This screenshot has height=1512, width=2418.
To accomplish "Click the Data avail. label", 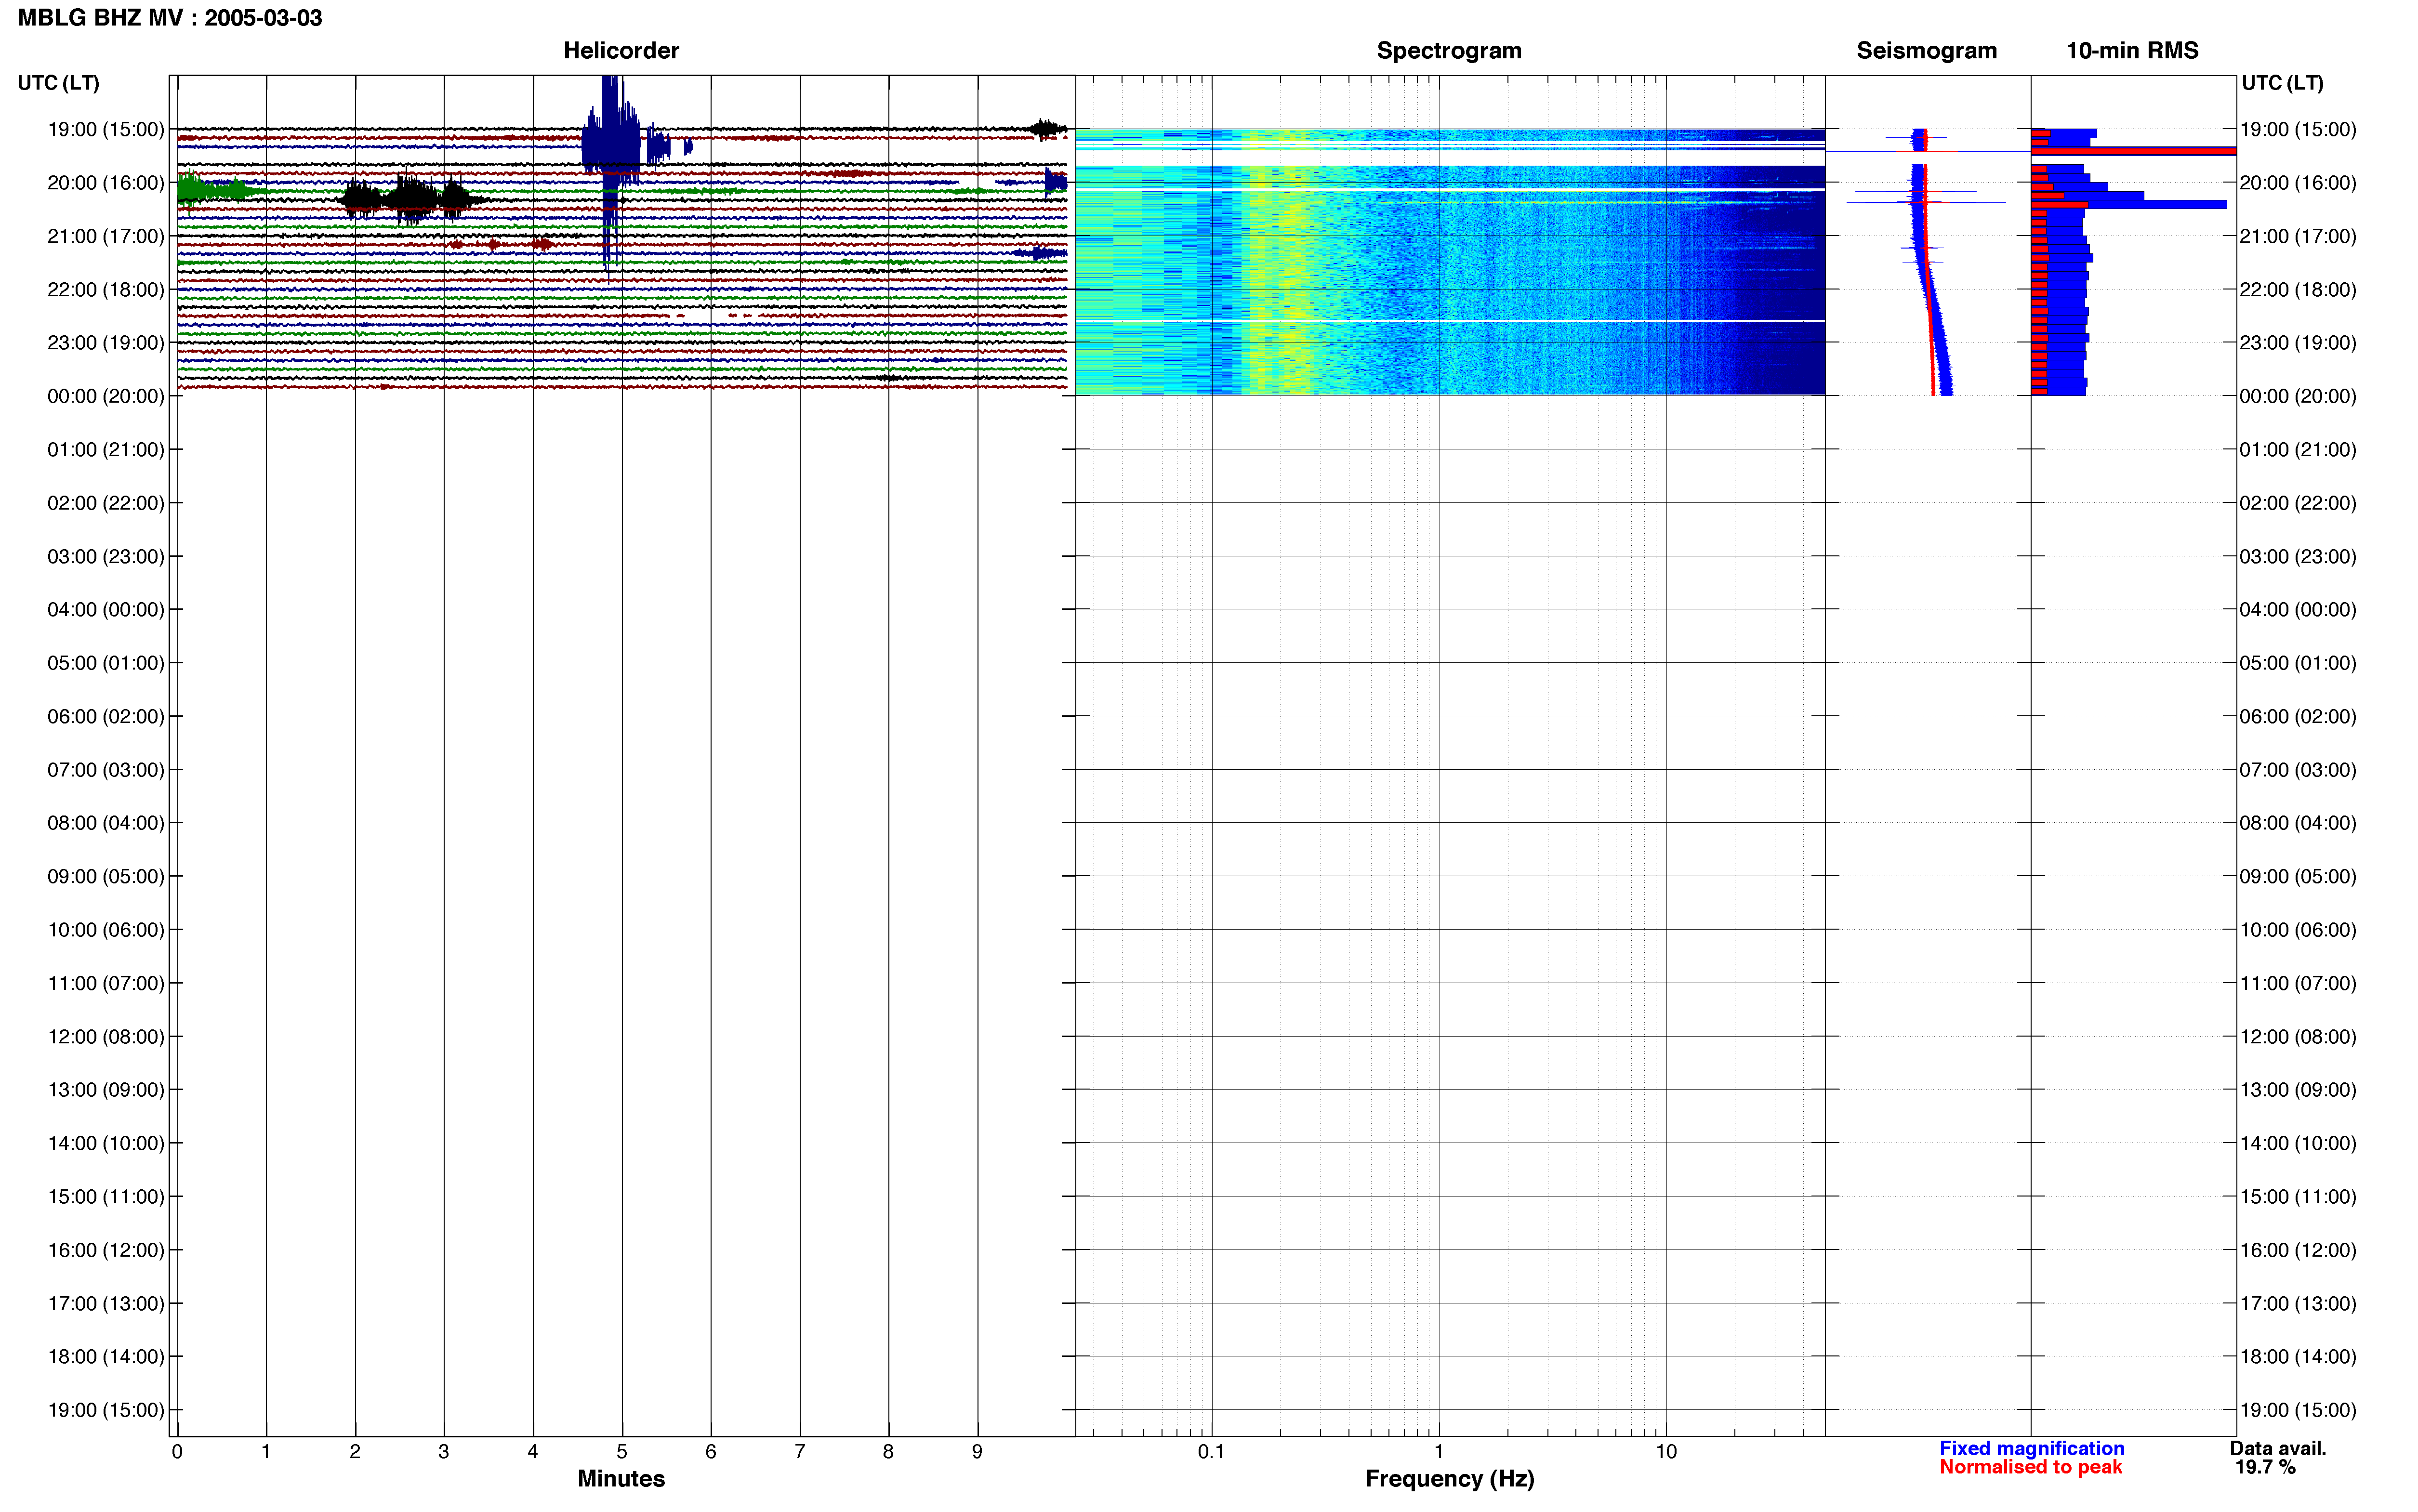I will (x=2277, y=1448).
